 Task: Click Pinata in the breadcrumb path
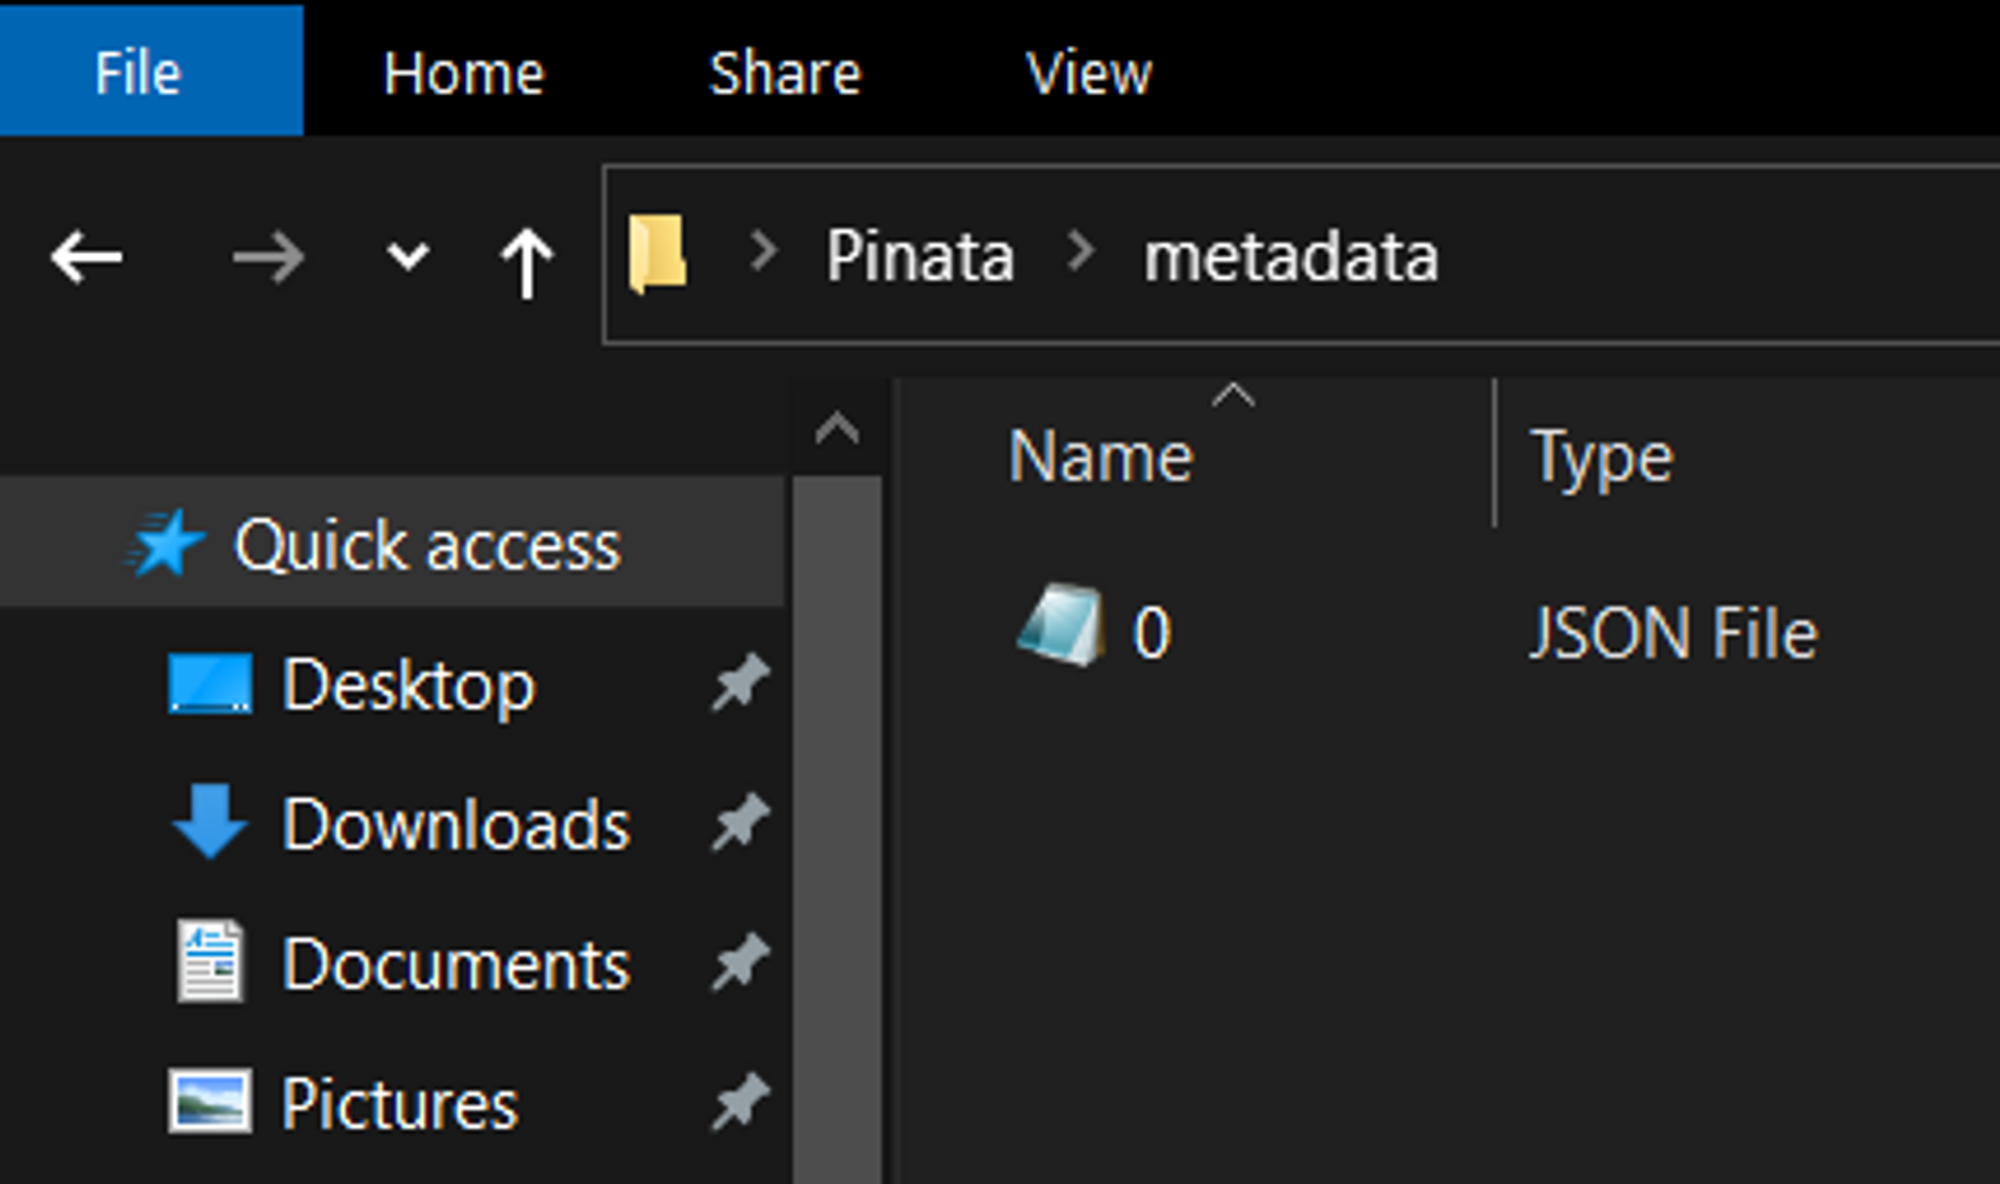919,256
